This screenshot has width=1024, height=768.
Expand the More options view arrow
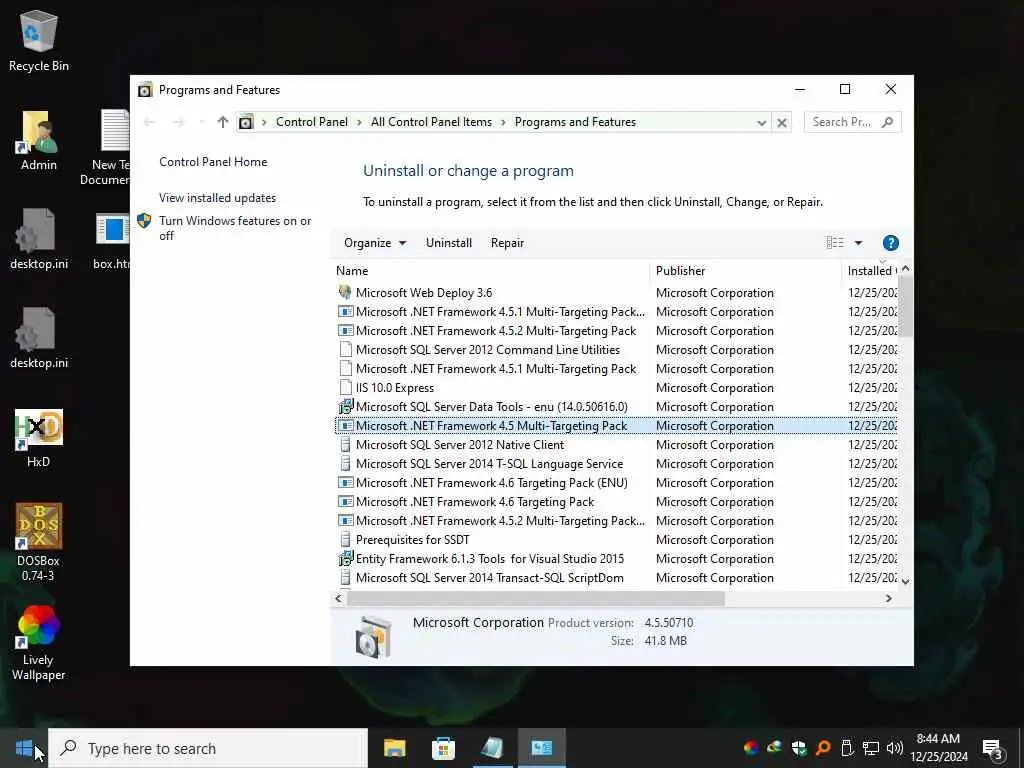tap(858, 243)
